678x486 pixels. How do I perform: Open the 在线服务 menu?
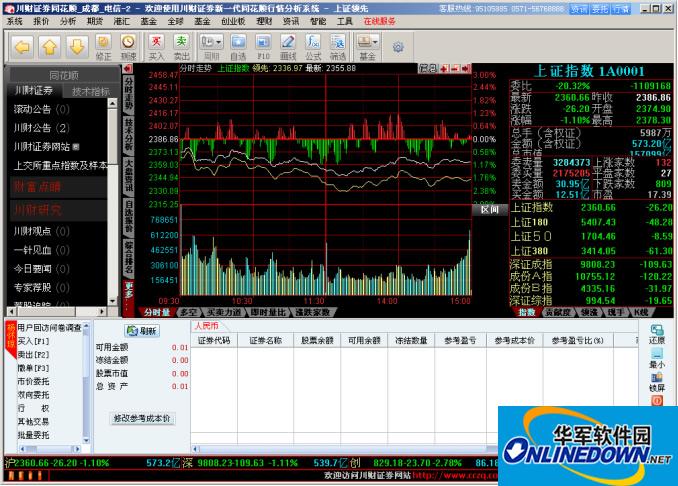pos(379,21)
